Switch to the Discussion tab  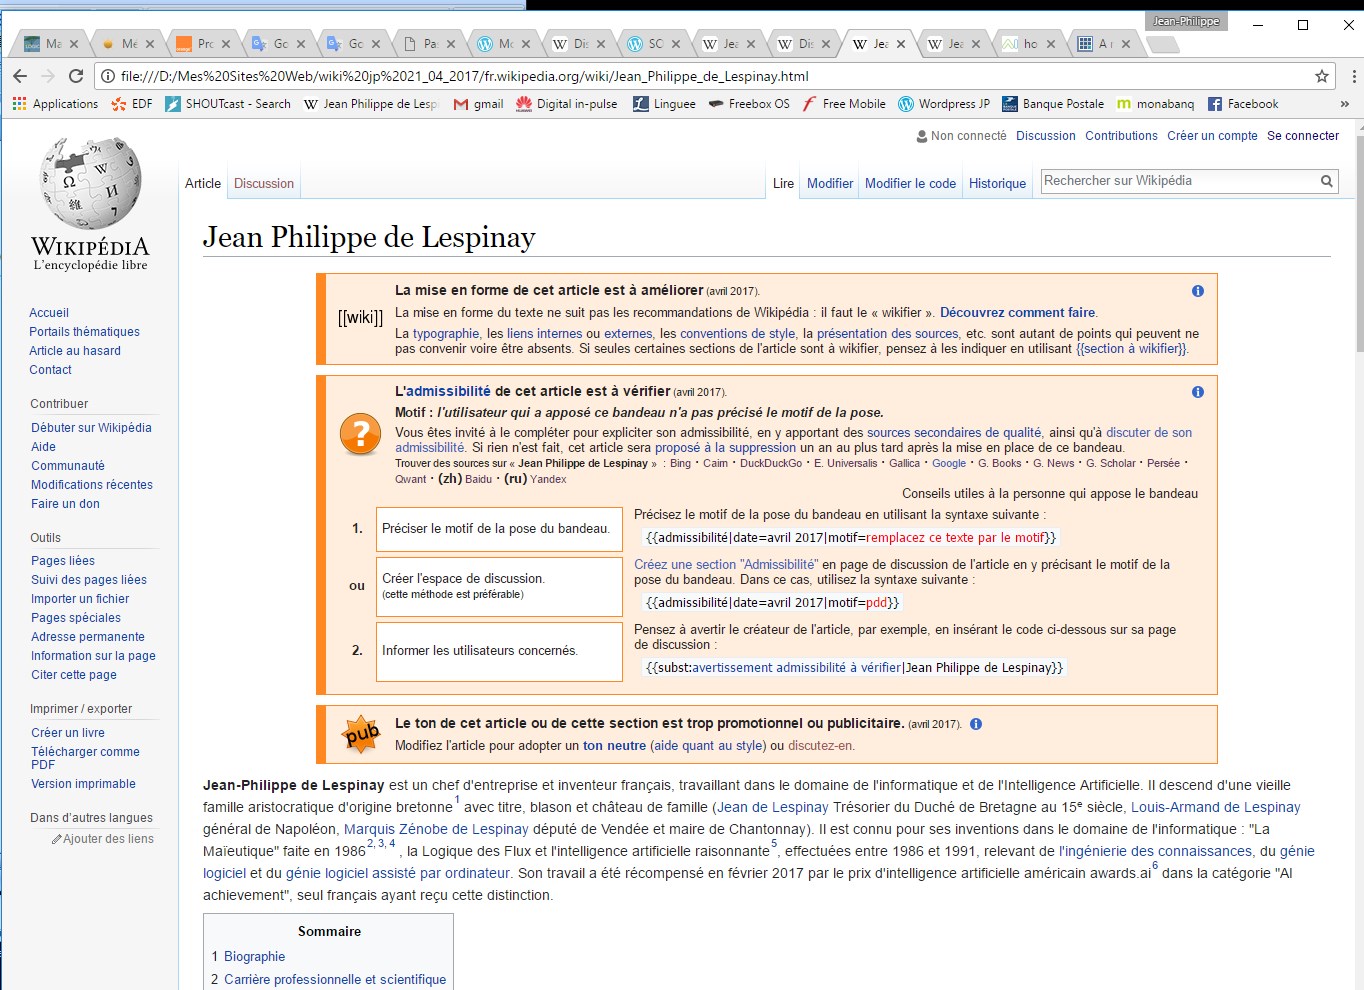263,183
